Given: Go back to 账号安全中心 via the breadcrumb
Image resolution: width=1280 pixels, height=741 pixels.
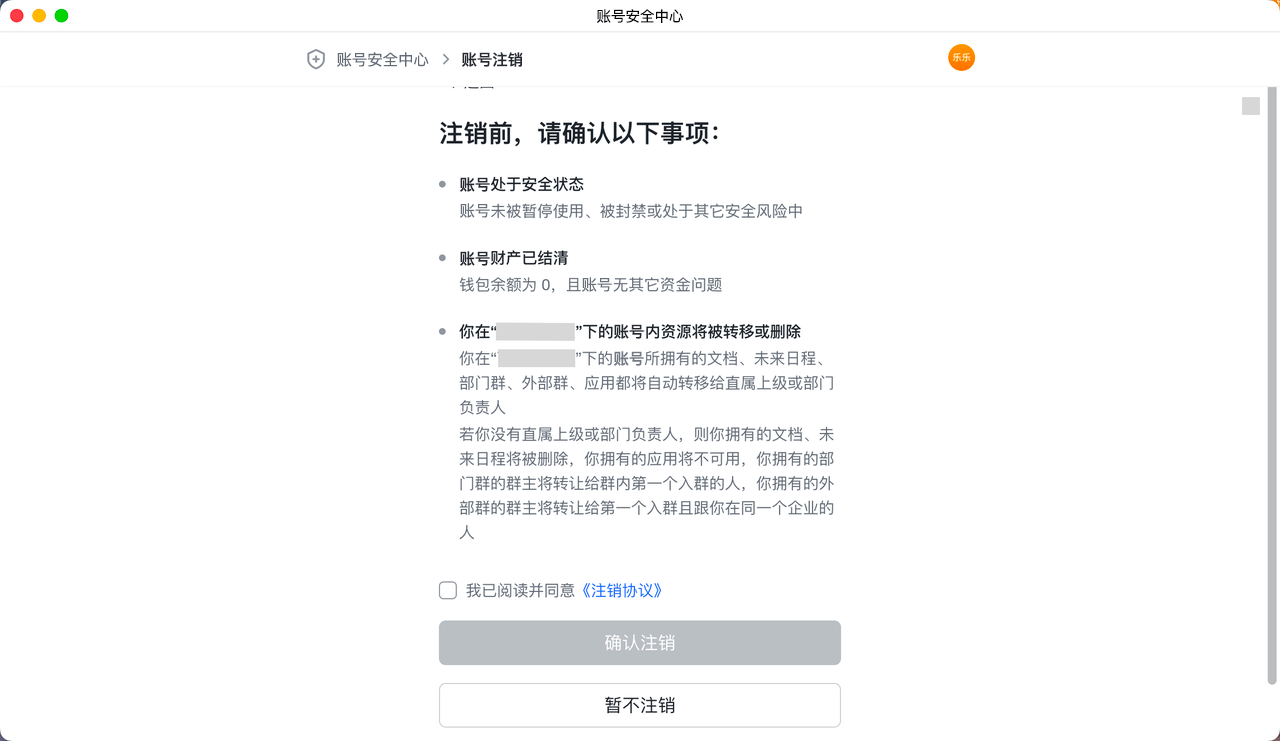Looking at the screenshot, I should (x=382, y=60).
